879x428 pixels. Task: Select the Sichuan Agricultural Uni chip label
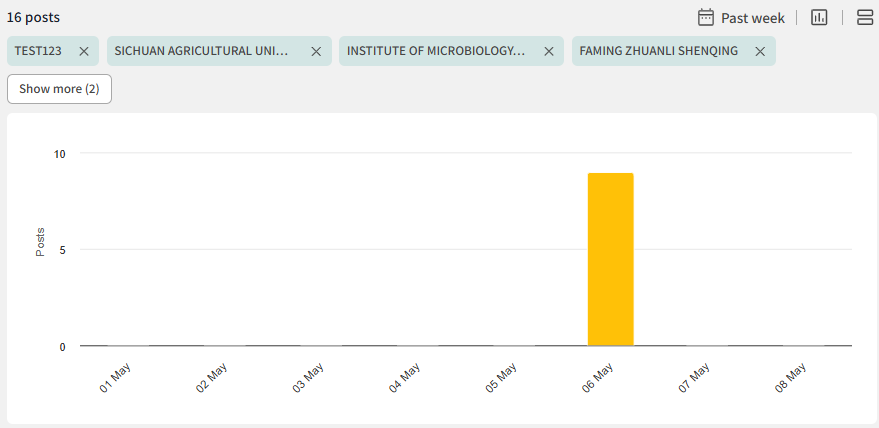point(201,51)
